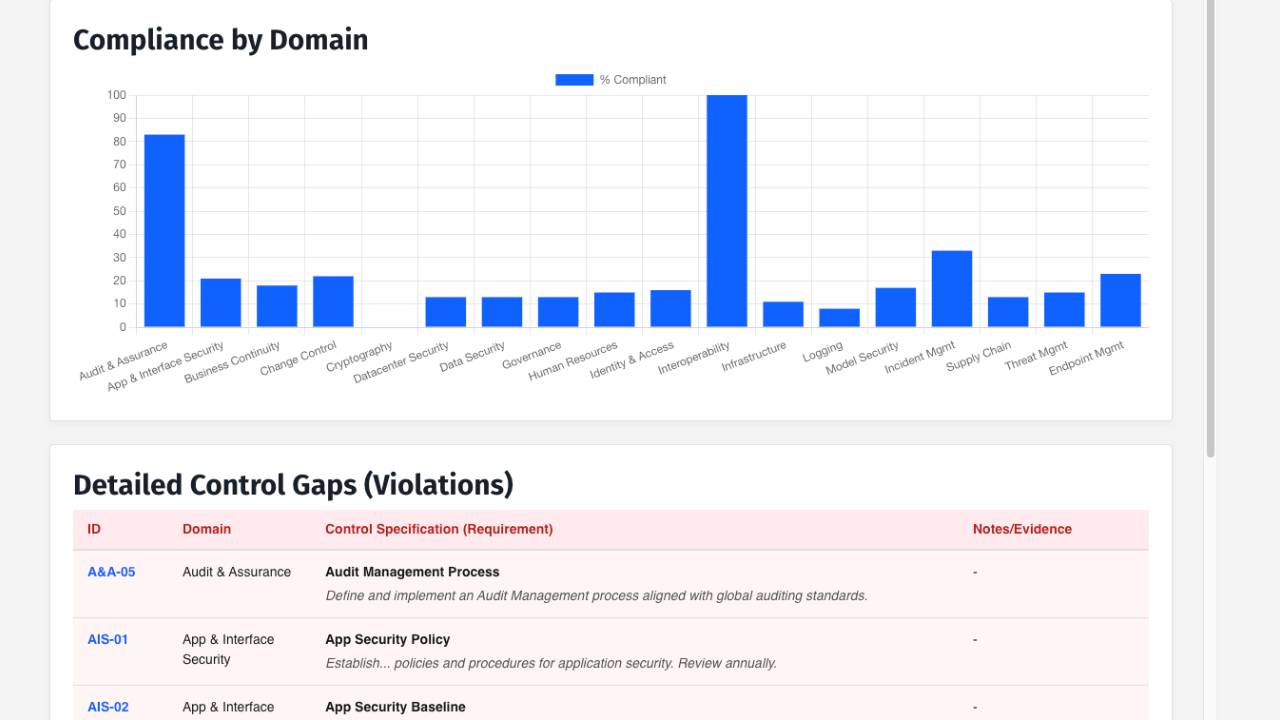This screenshot has height=720, width=1280.
Task: Click the Control Specification (Requirement) column header
Action: [x=439, y=529]
